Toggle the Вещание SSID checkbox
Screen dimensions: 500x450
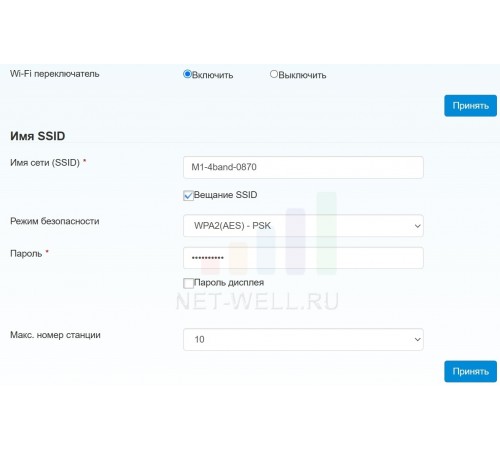(188, 195)
